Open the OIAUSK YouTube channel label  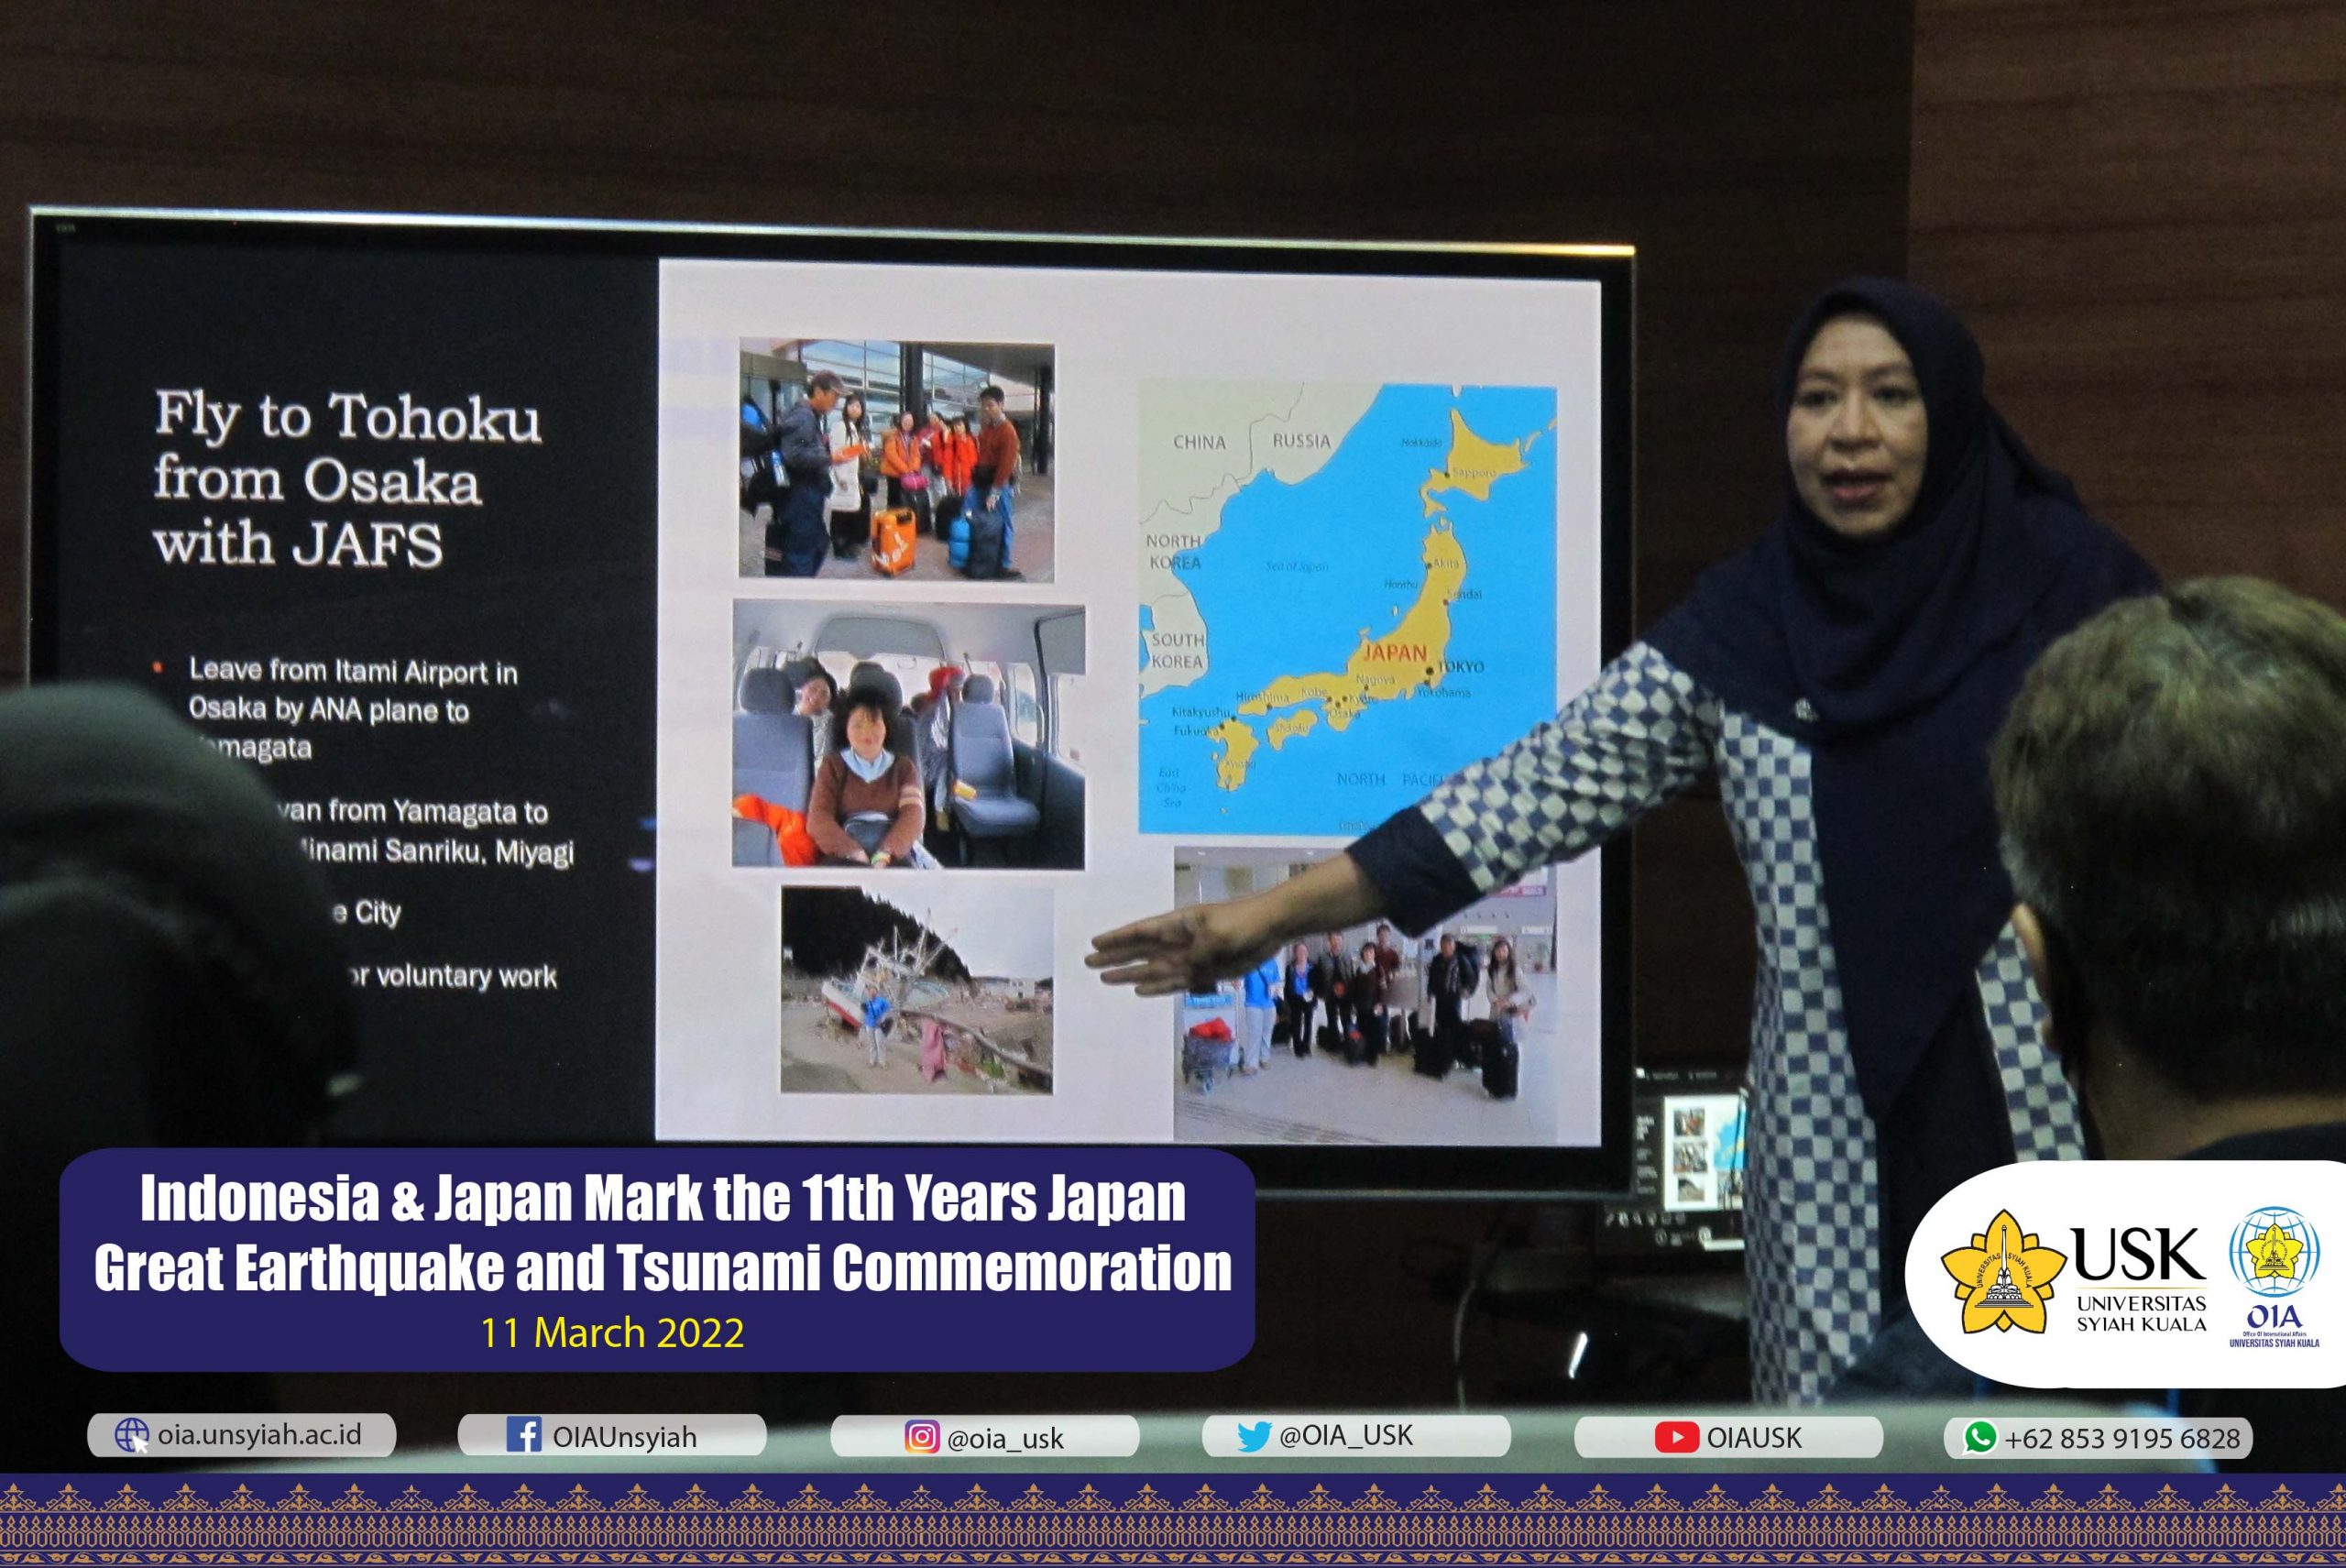pyautogui.click(x=1754, y=1438)
